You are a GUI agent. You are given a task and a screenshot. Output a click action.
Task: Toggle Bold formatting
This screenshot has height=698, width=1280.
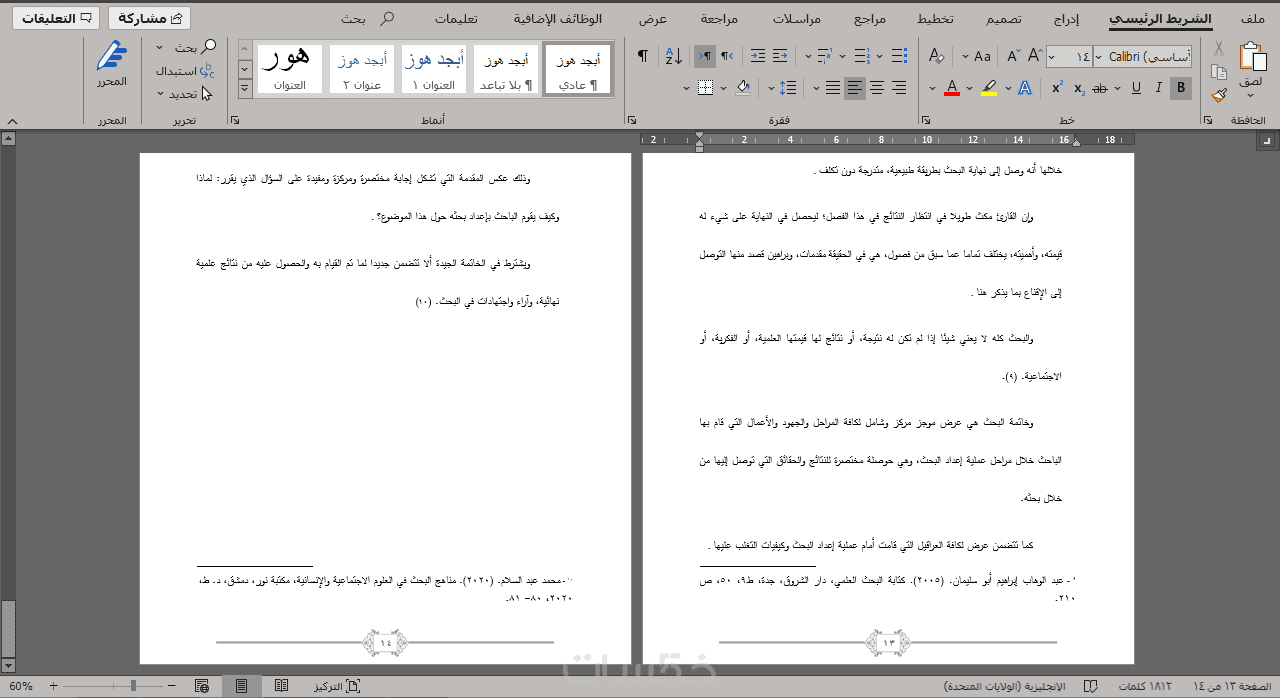[1181, 88]
